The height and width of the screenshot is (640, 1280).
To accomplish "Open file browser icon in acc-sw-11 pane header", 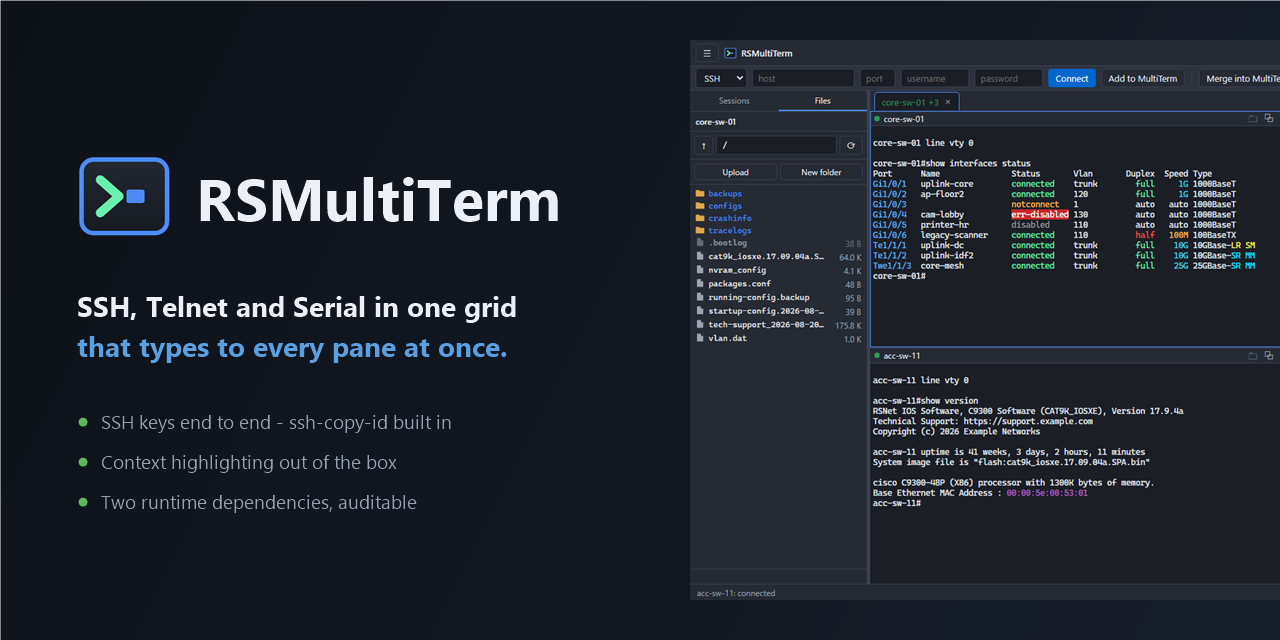I will [x=1253, y=355].
